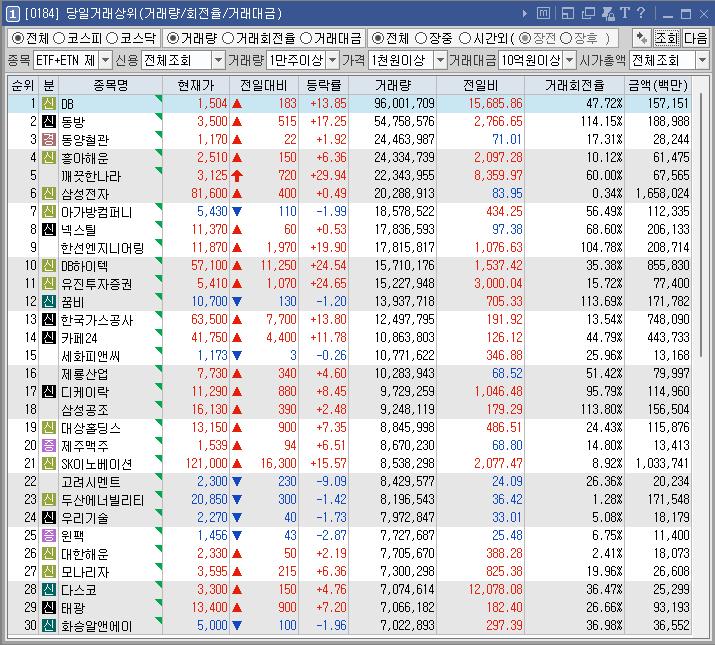The width and height of the screenshot is (715, 645).
Task: Open the 가격 1천원이상 dropdown
Action: click(x=440, y=60)
